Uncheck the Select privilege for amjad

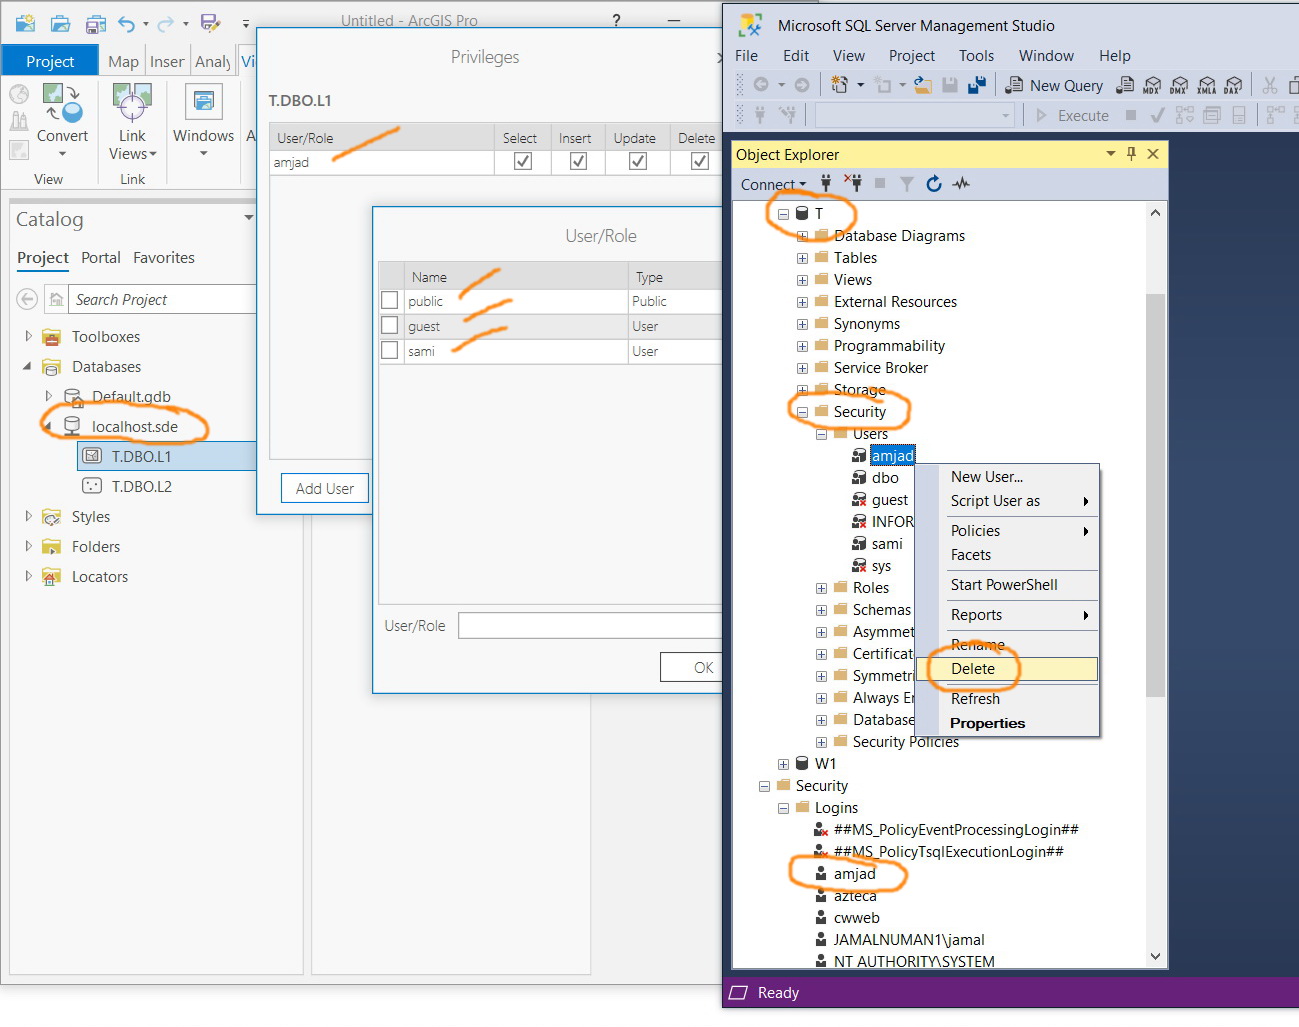coord(521,162)
